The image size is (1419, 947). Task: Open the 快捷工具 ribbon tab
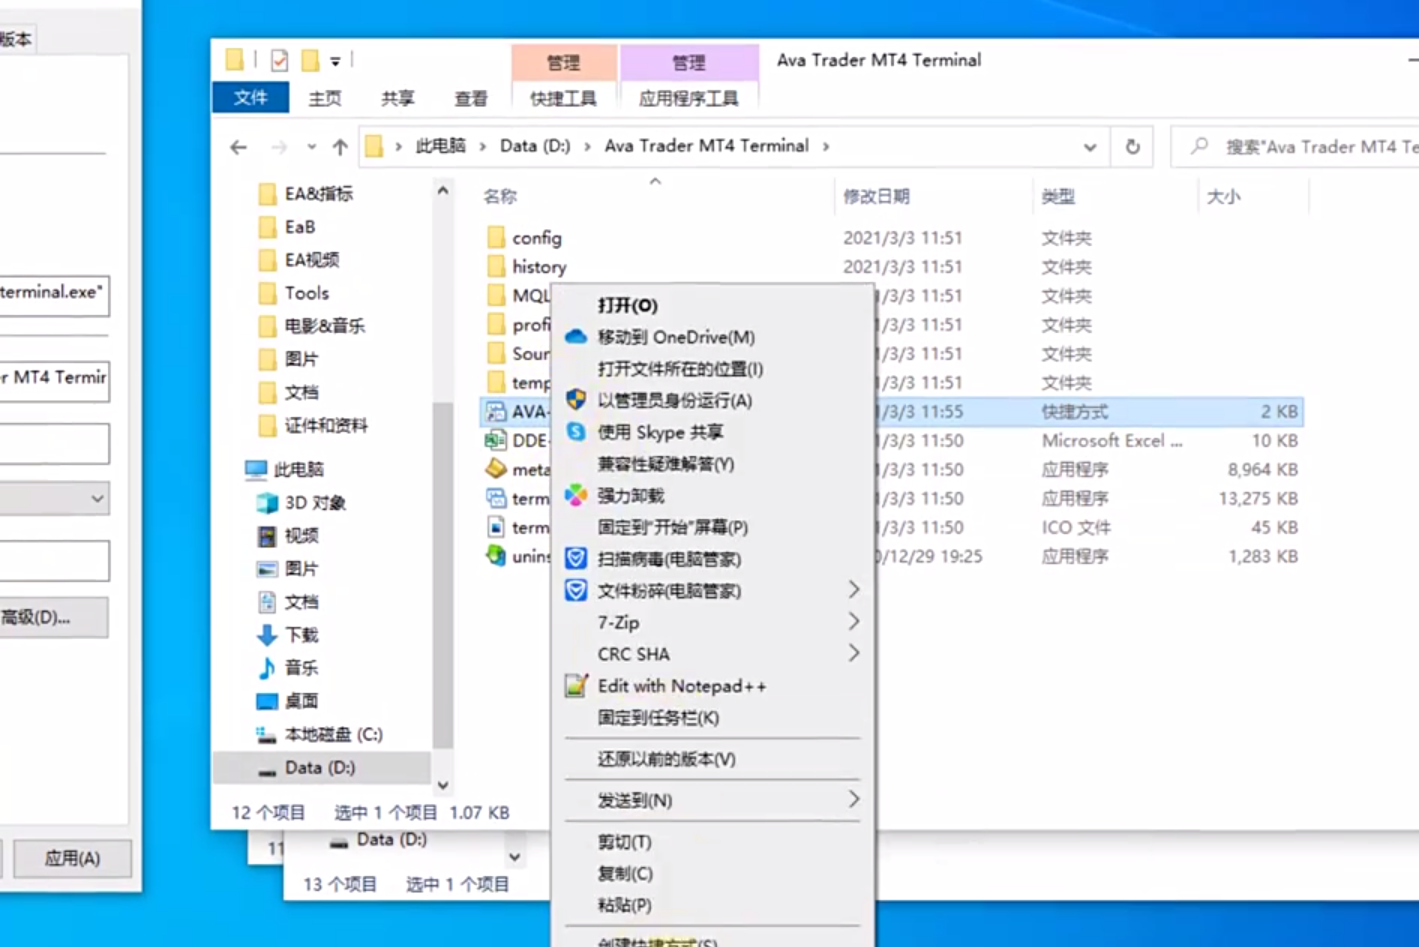(563, 98)
